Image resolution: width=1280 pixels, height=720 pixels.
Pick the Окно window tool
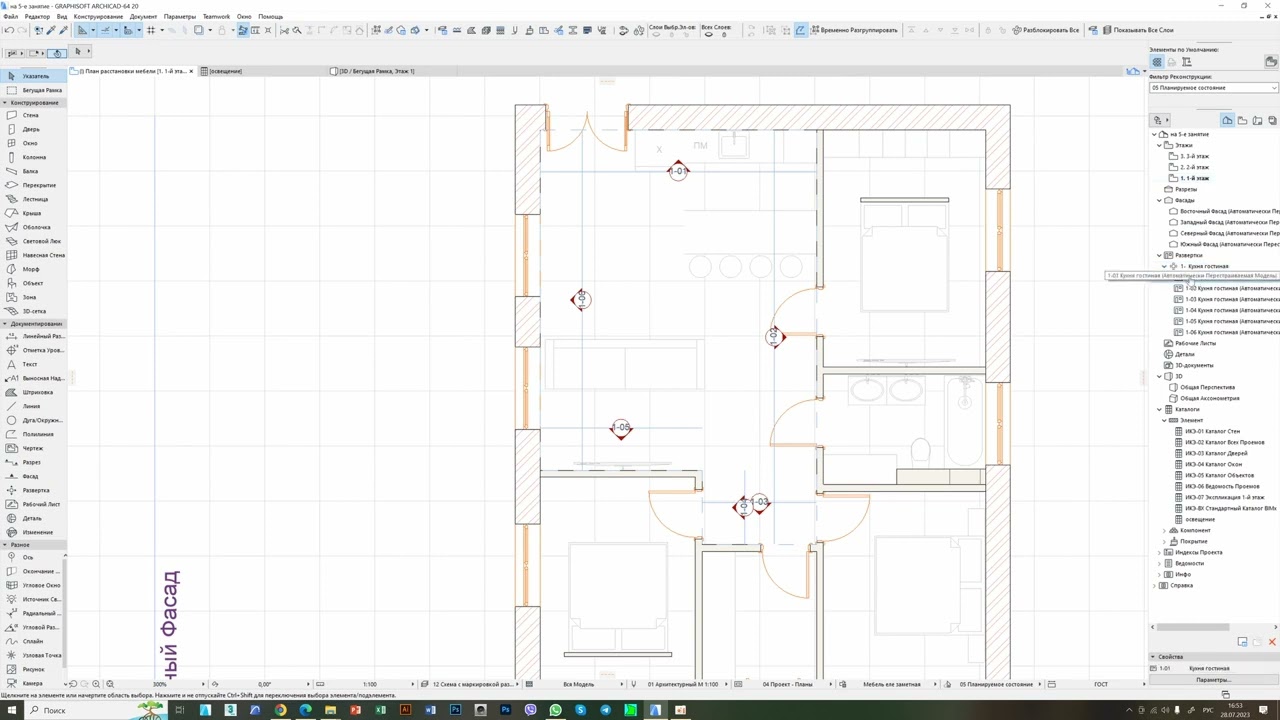click(30, 143)
